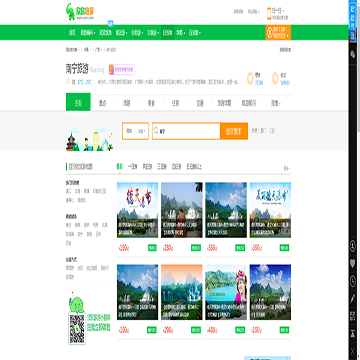Open the ¥390 tour thumbnail with calligraphy title
Viewport: 360px width, 360px height.
click(x=270, y=210)
